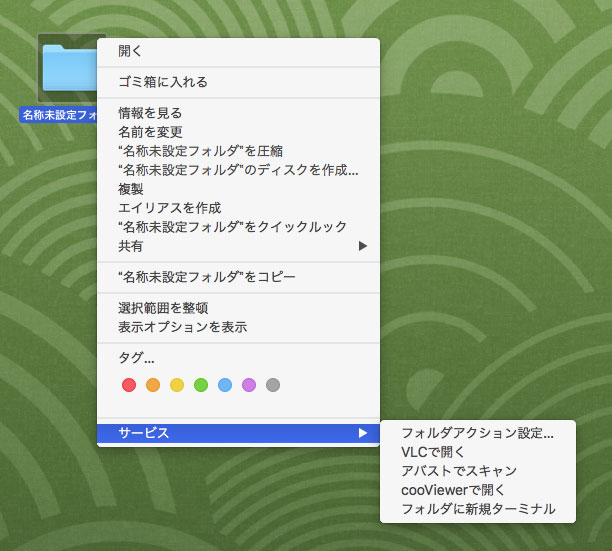612x551 pixels.
Task: Apply the yellow tag color
Action: pos(177,385)
